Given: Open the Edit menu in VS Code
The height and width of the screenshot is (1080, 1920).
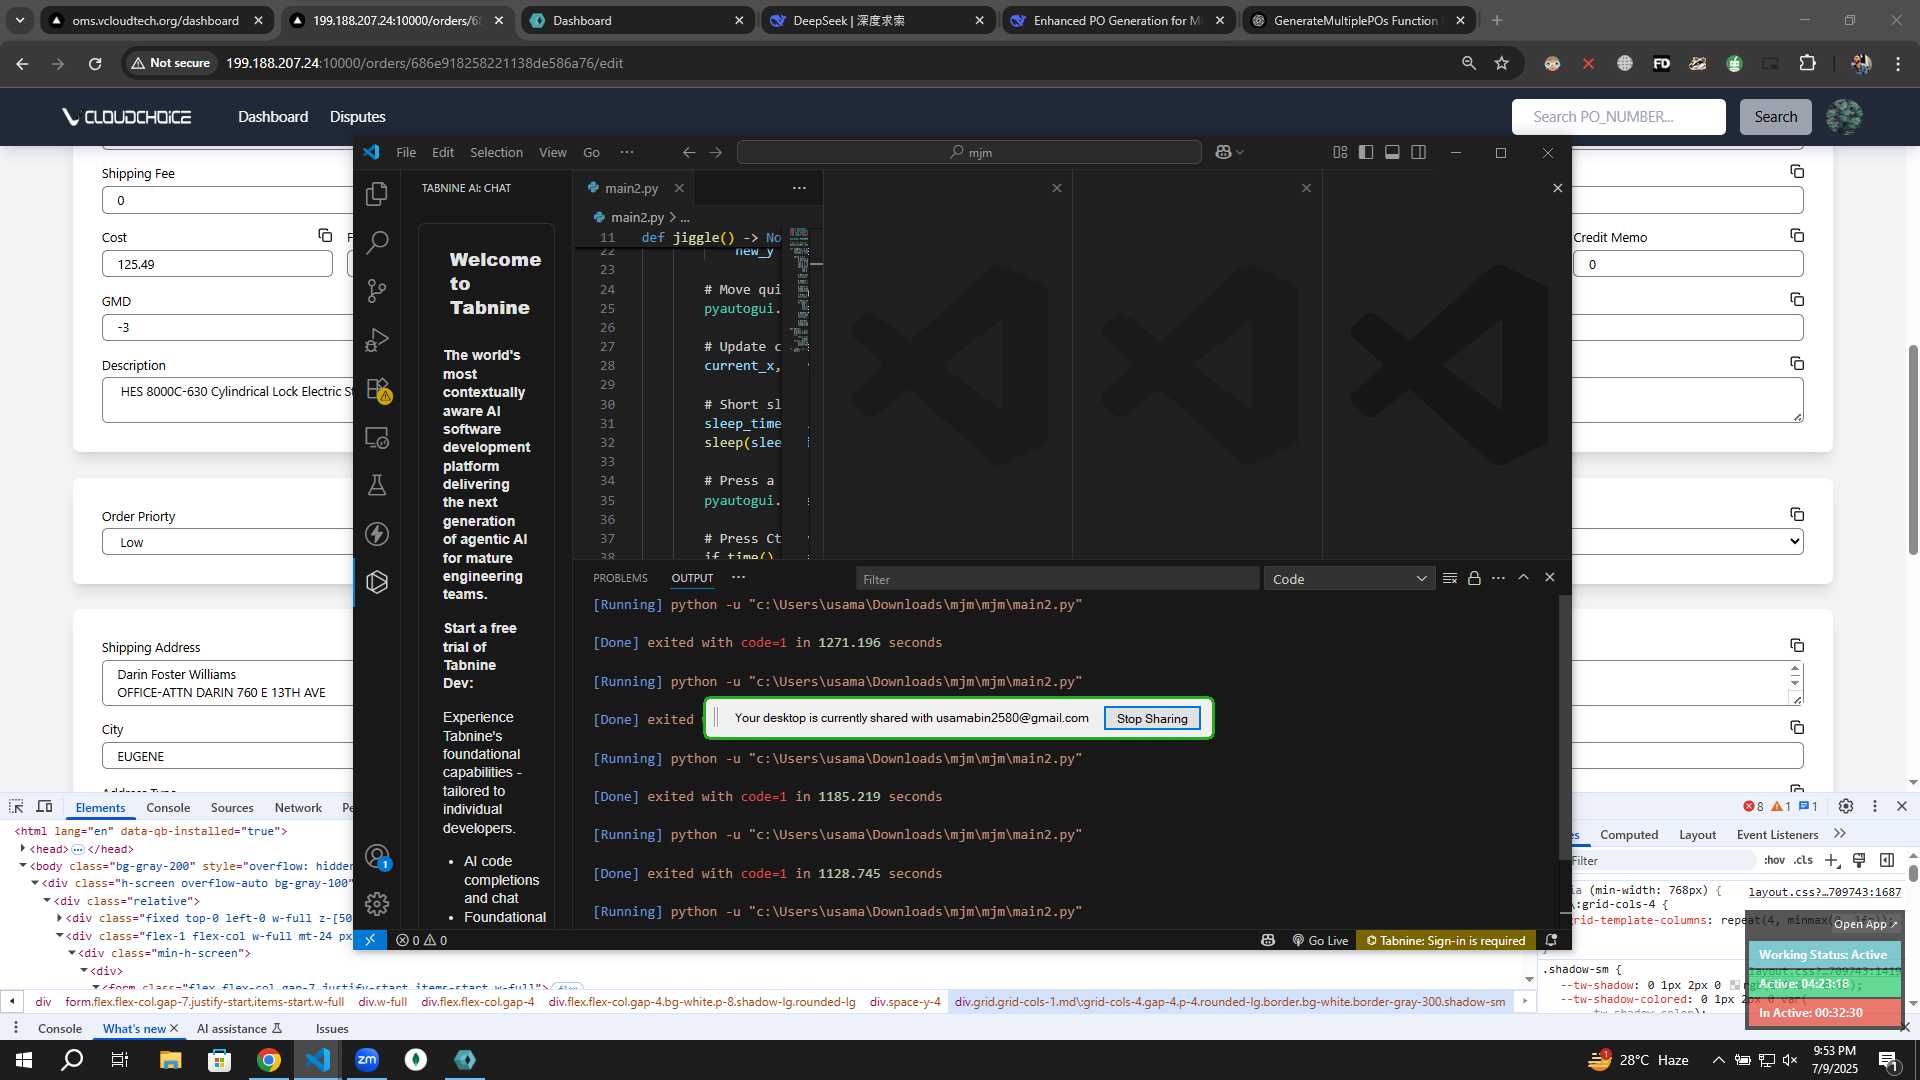Looking at the screenshot, I should (x=443, y=152).
